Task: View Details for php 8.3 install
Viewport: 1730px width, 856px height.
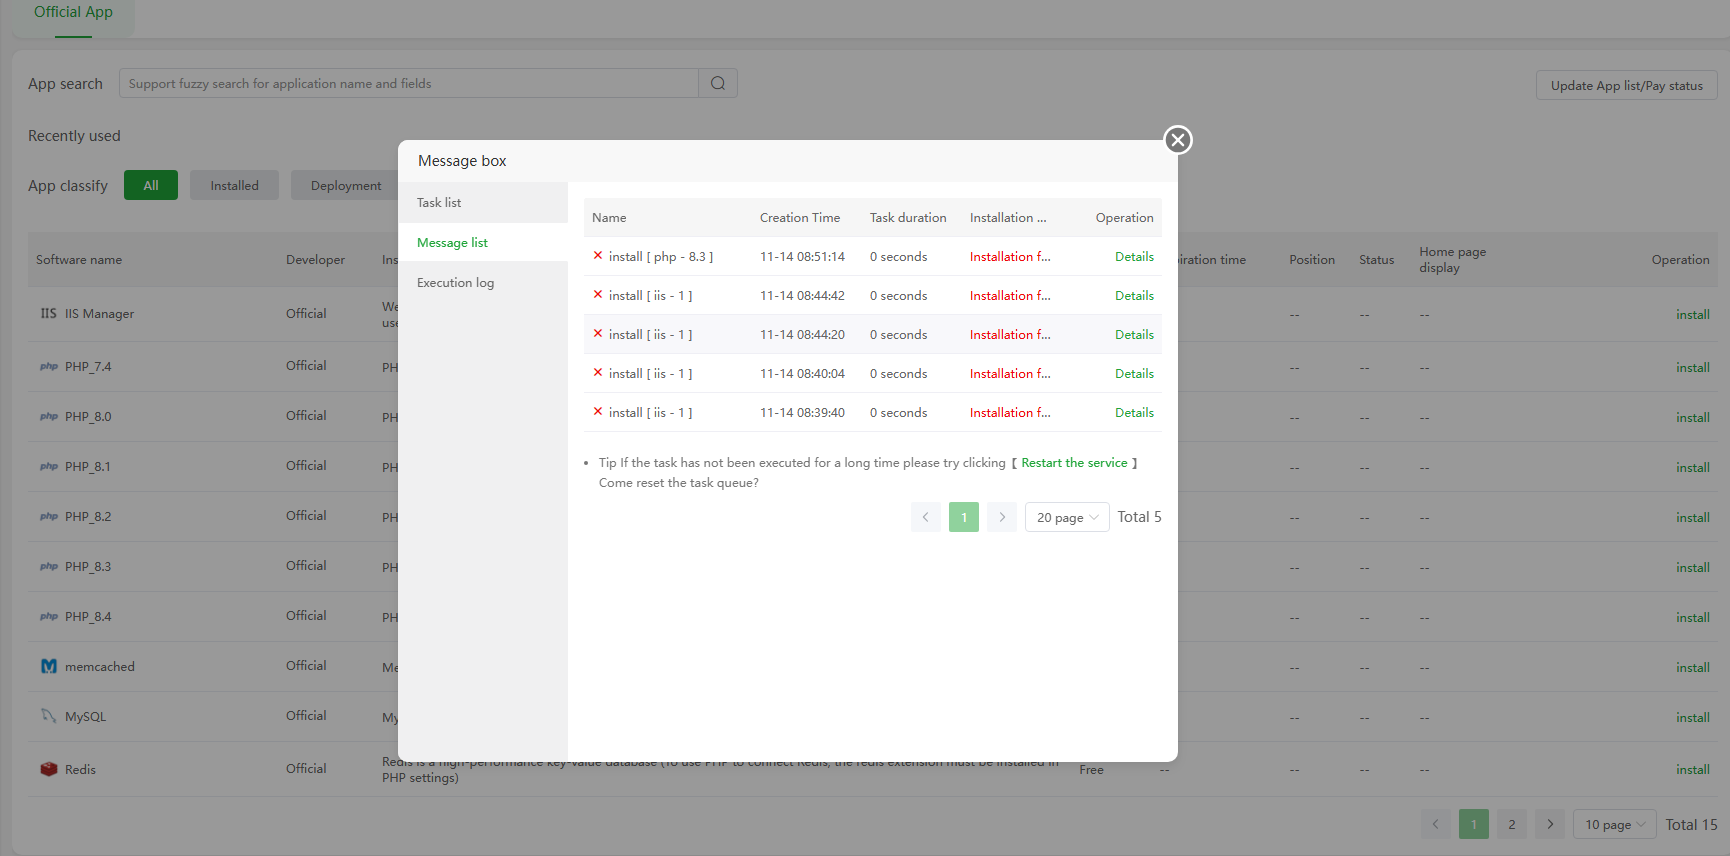Action: tap(1134, 257)
